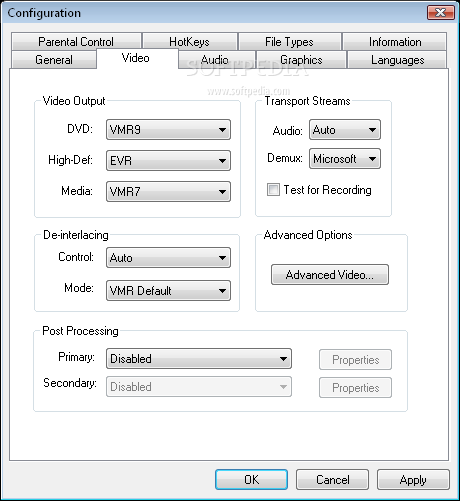
Task: Open the Primary post processing dropdown
Action: point(199,359)
